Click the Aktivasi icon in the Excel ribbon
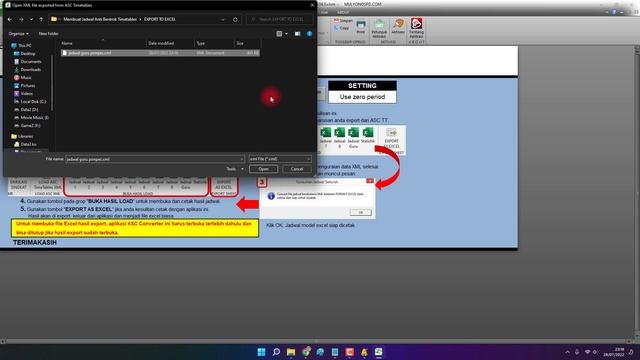640x360 pixels. click(398, 27)
